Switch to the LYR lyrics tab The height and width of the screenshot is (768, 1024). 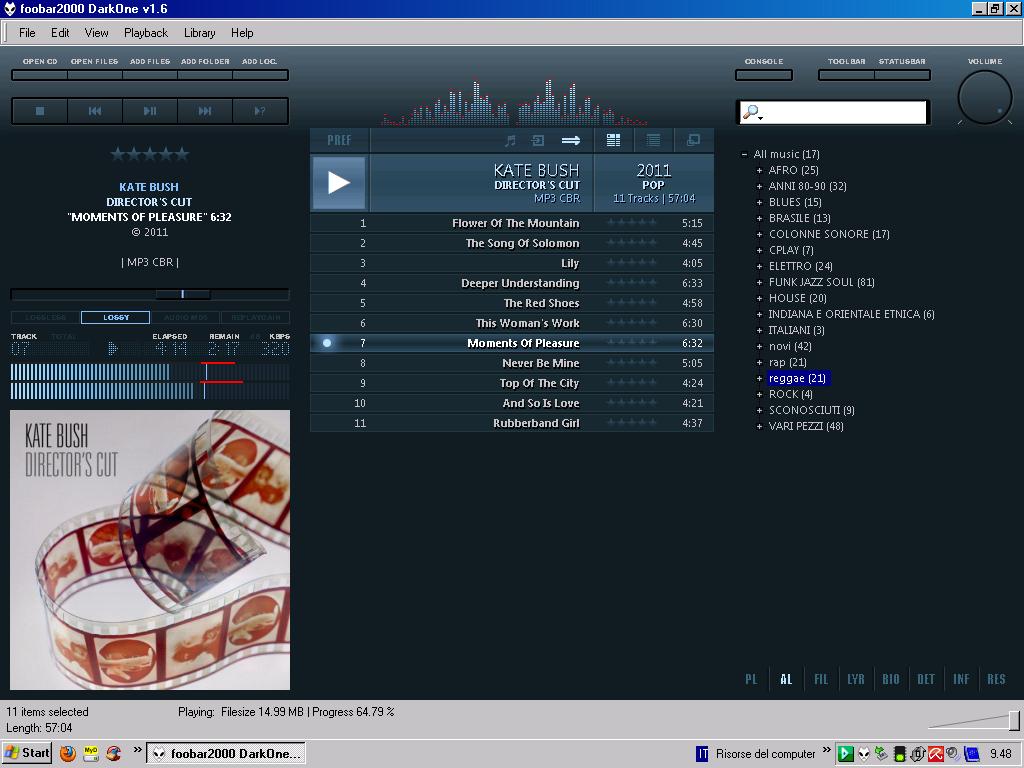[x=856, y=679]
